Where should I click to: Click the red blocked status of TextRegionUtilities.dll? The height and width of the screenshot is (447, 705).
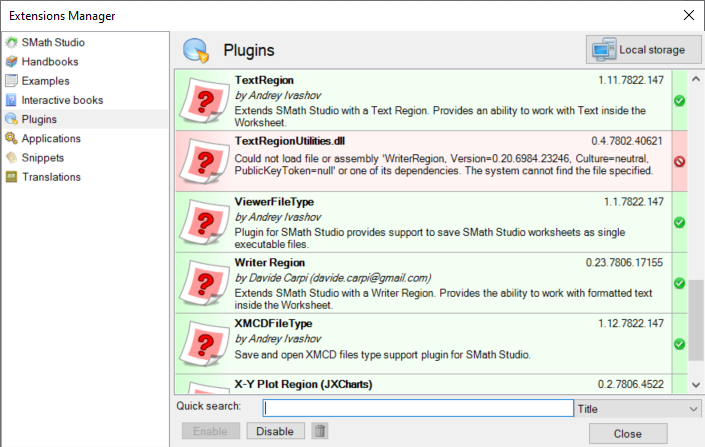679,161
